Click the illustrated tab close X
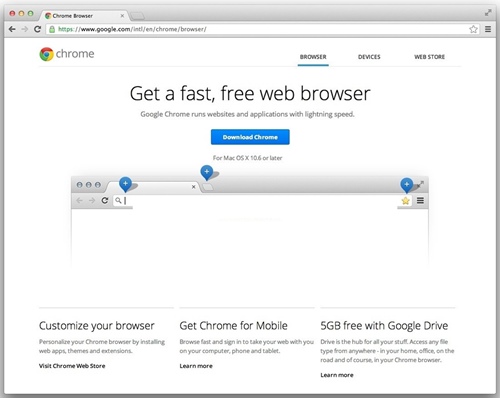This screenshot has width=500, height=398. 193,187
